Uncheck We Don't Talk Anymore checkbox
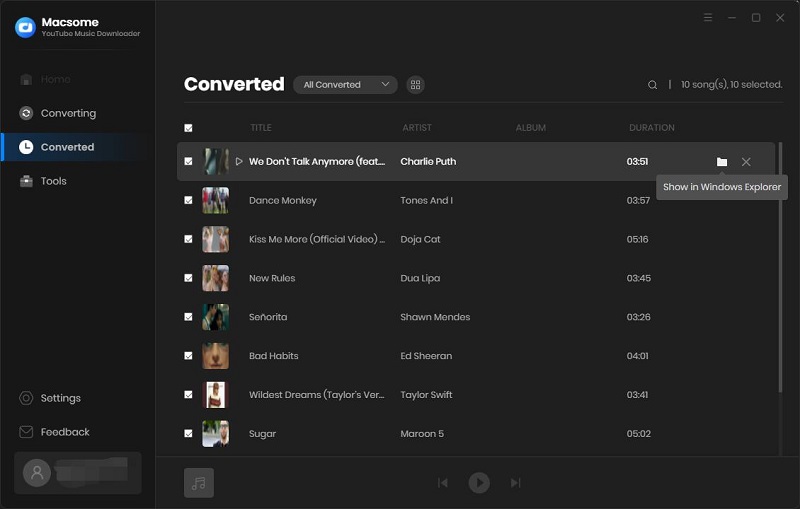The image size is (800, 509). (188, 161)
